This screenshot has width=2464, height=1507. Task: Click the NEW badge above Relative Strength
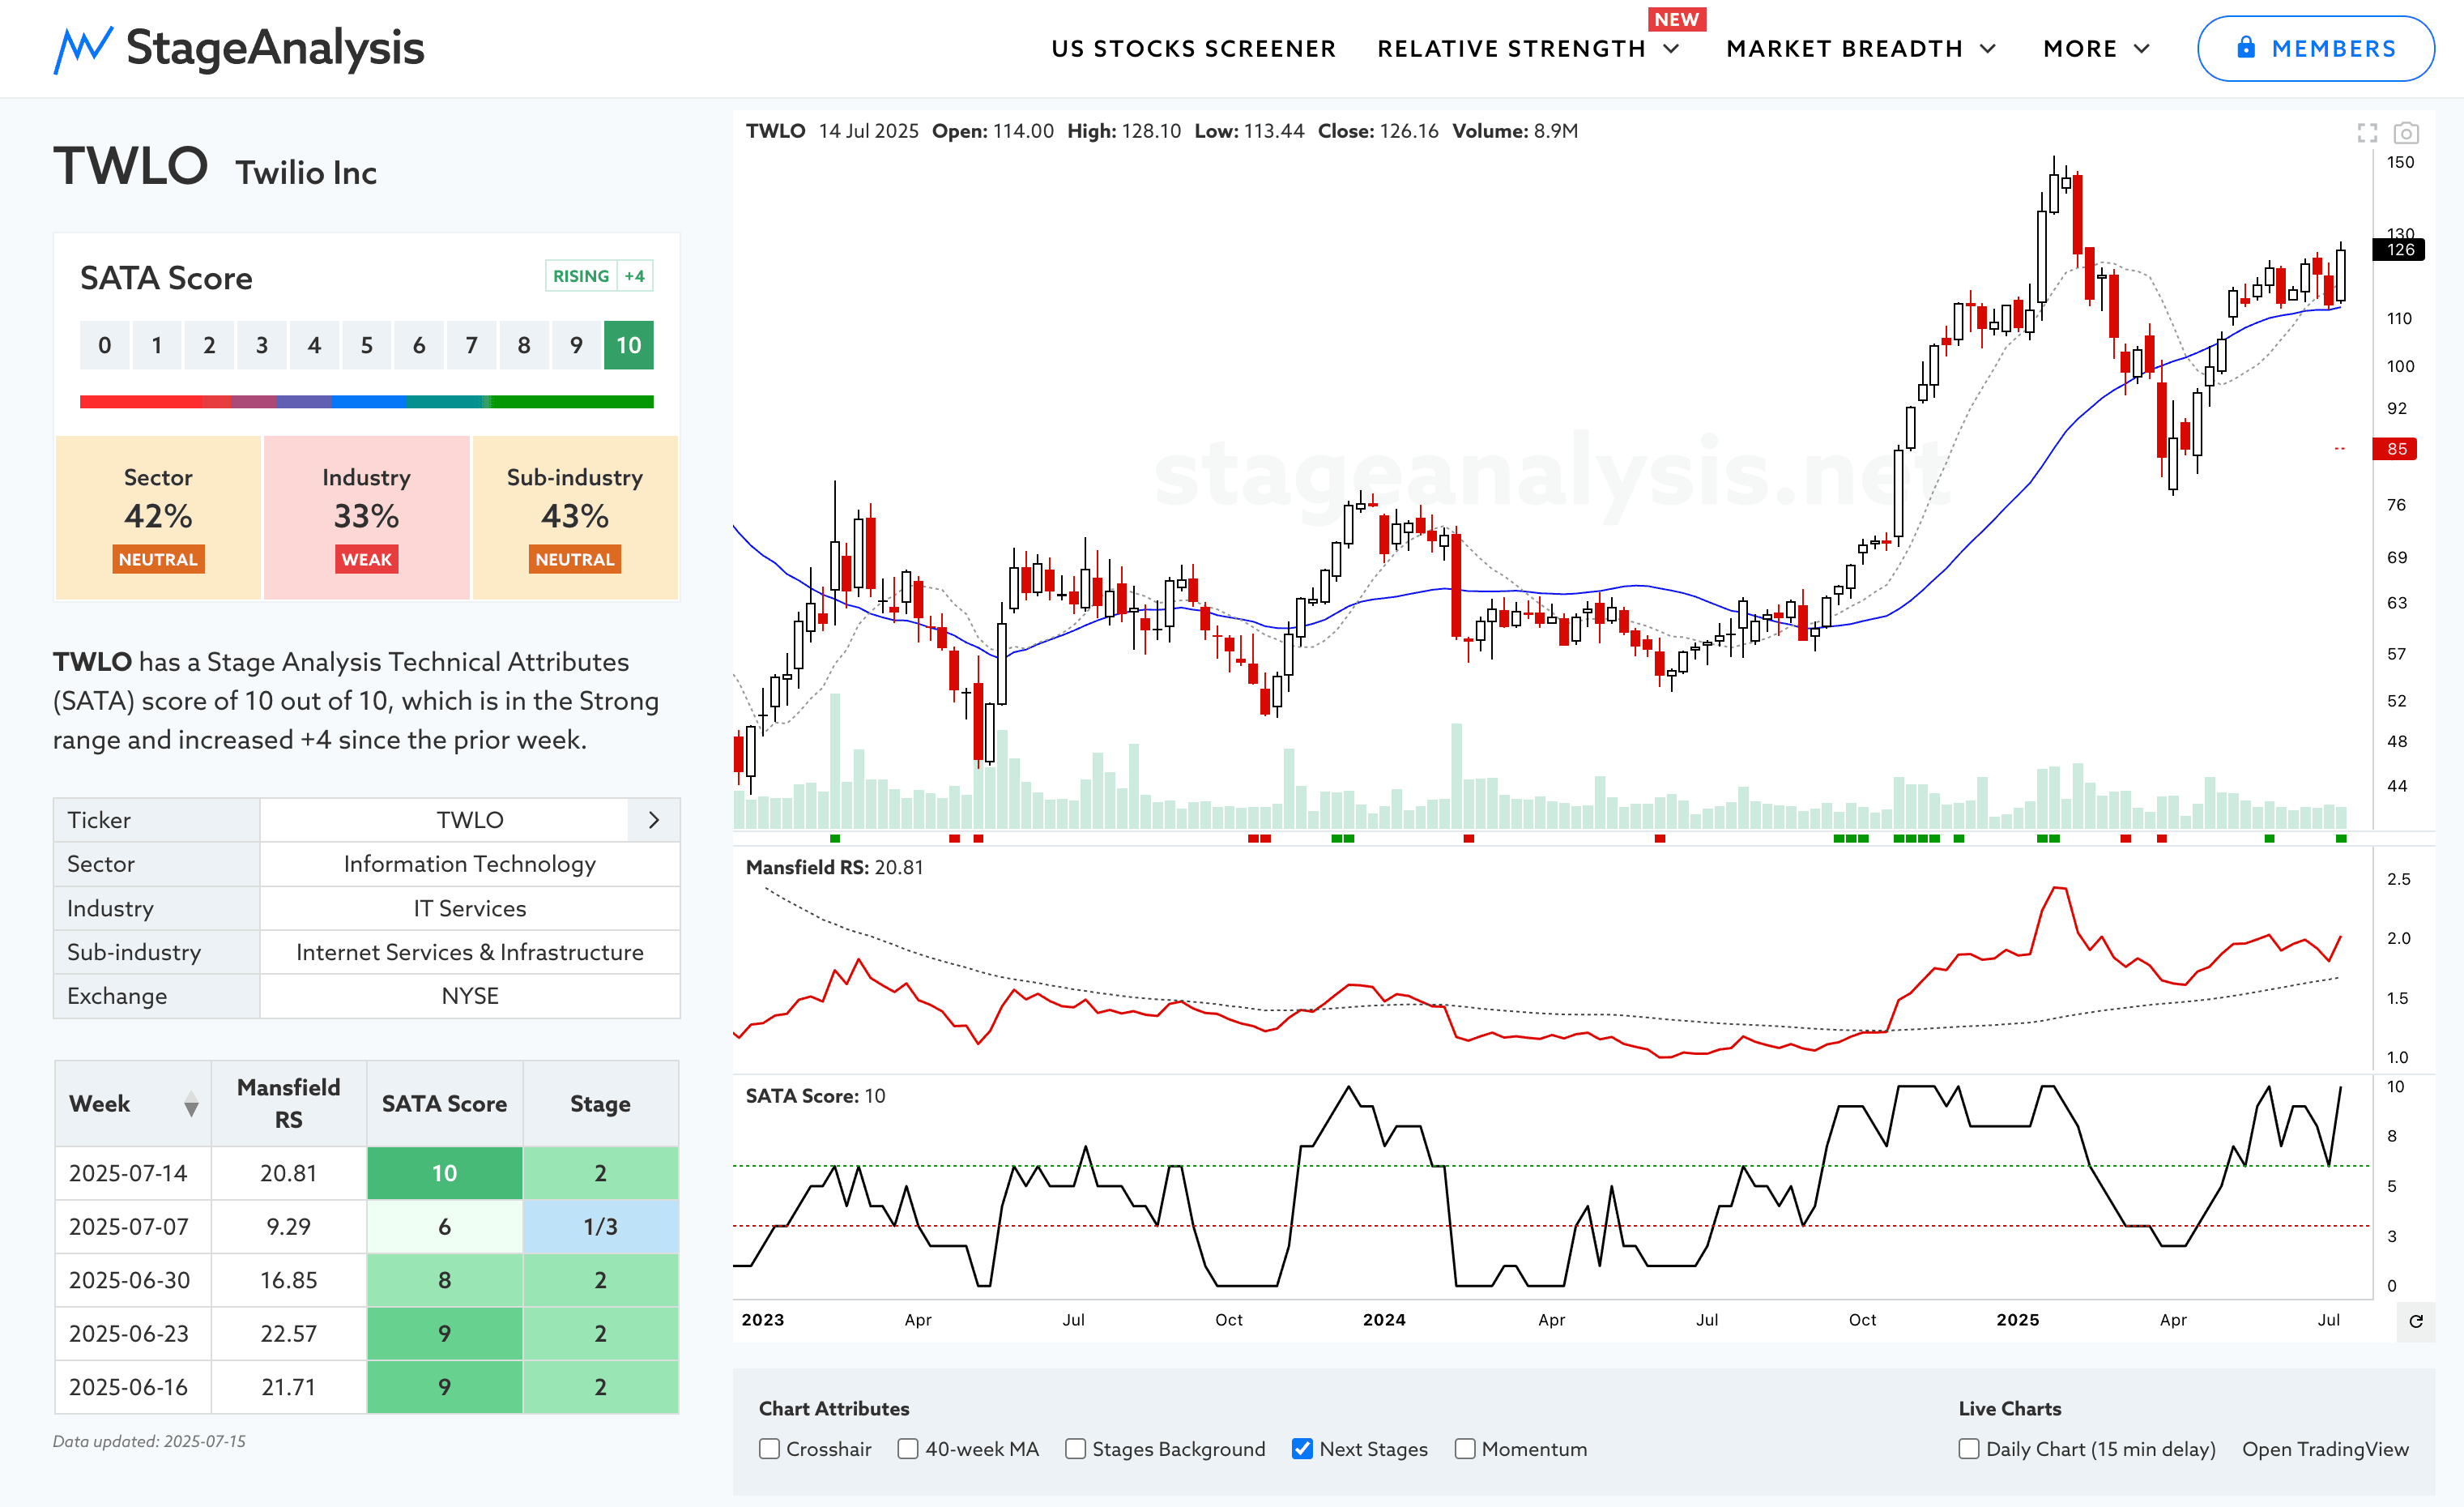pos(1677,20)
